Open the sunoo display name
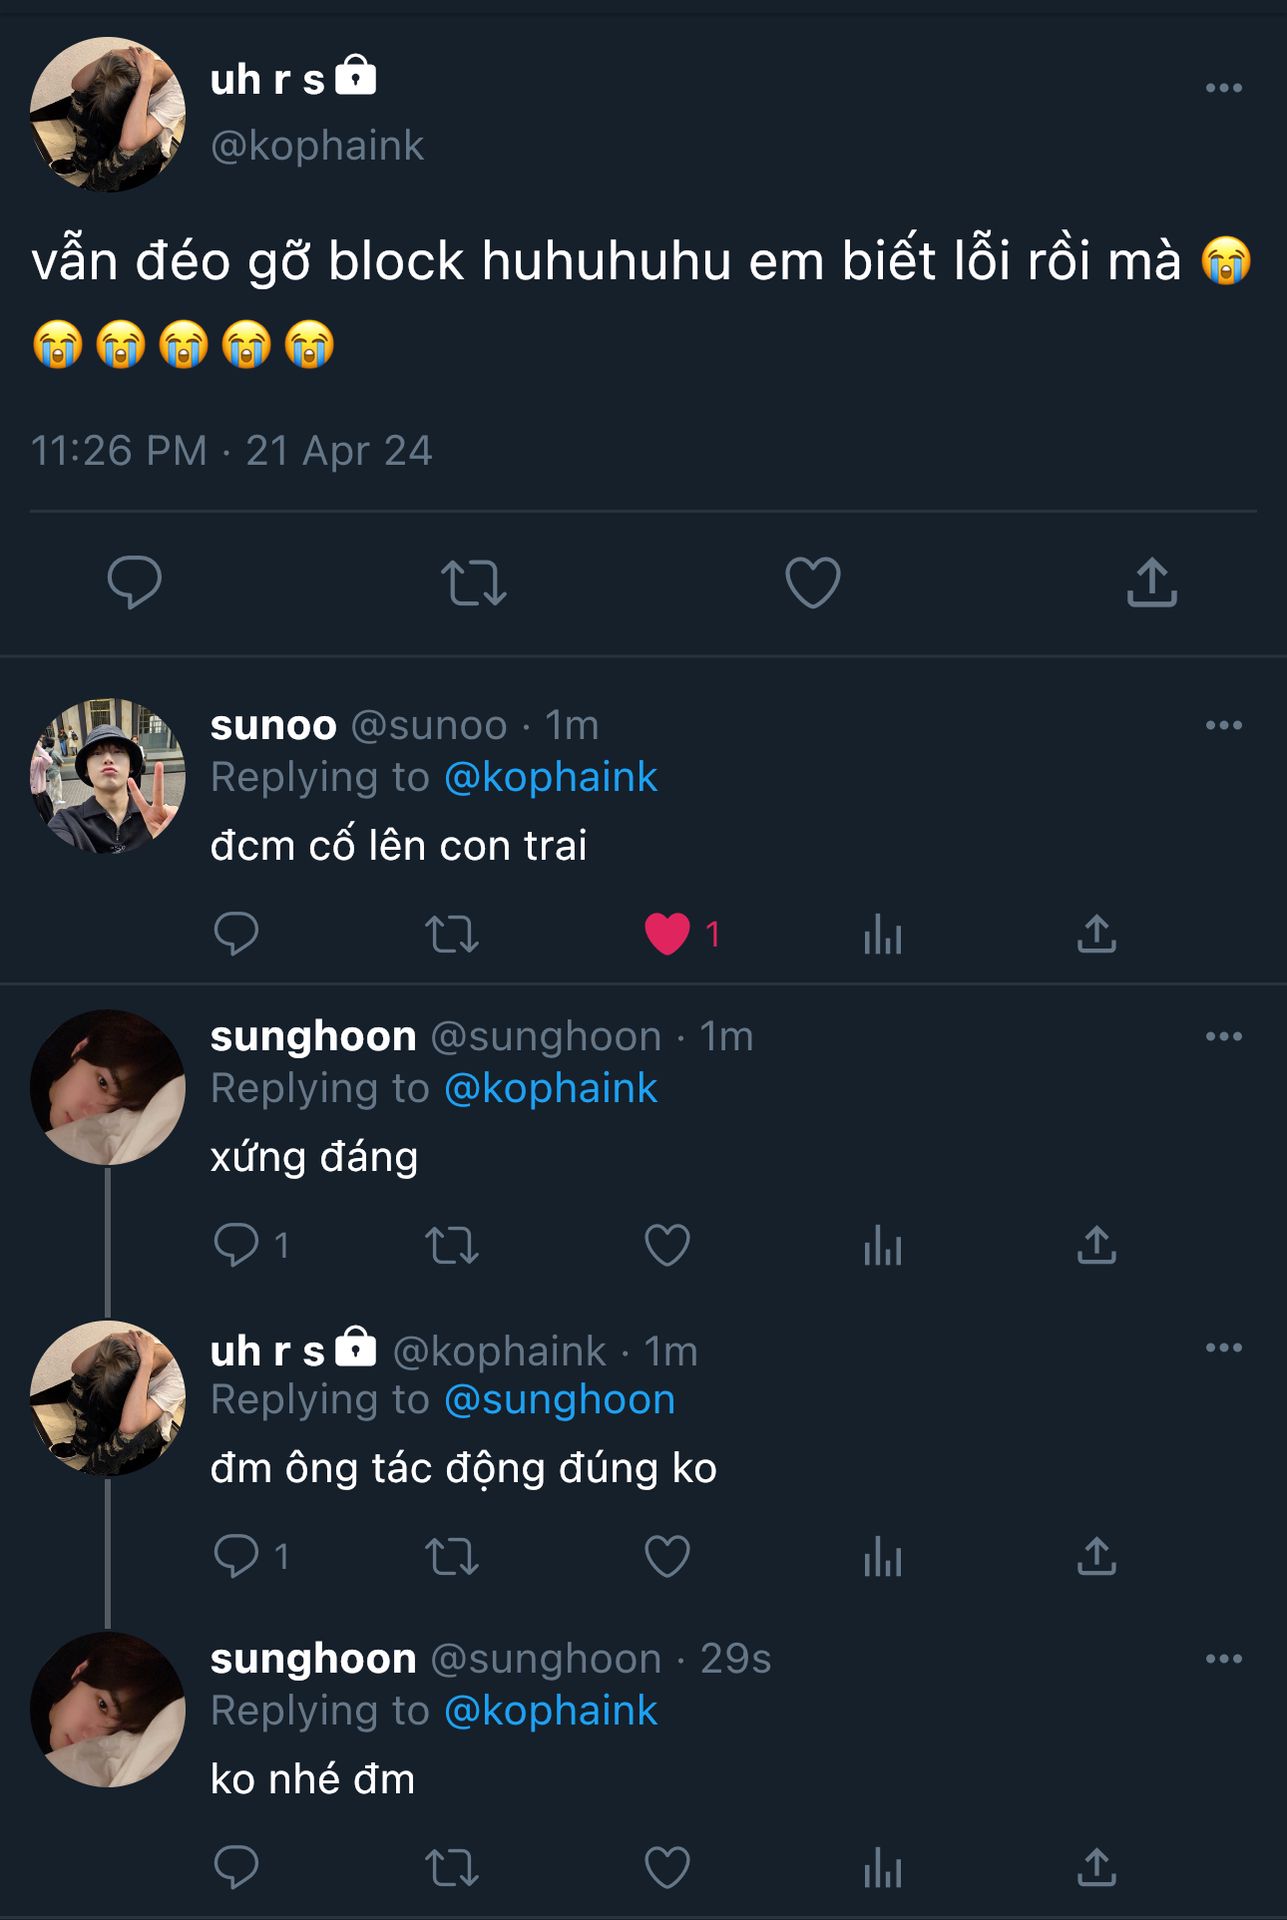 [273, 725]
